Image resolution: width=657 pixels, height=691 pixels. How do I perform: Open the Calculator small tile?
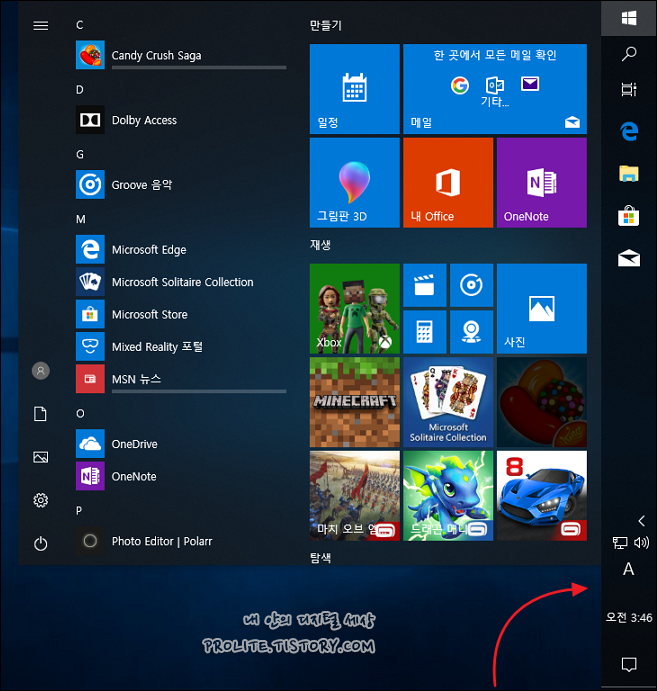[425, 332]
